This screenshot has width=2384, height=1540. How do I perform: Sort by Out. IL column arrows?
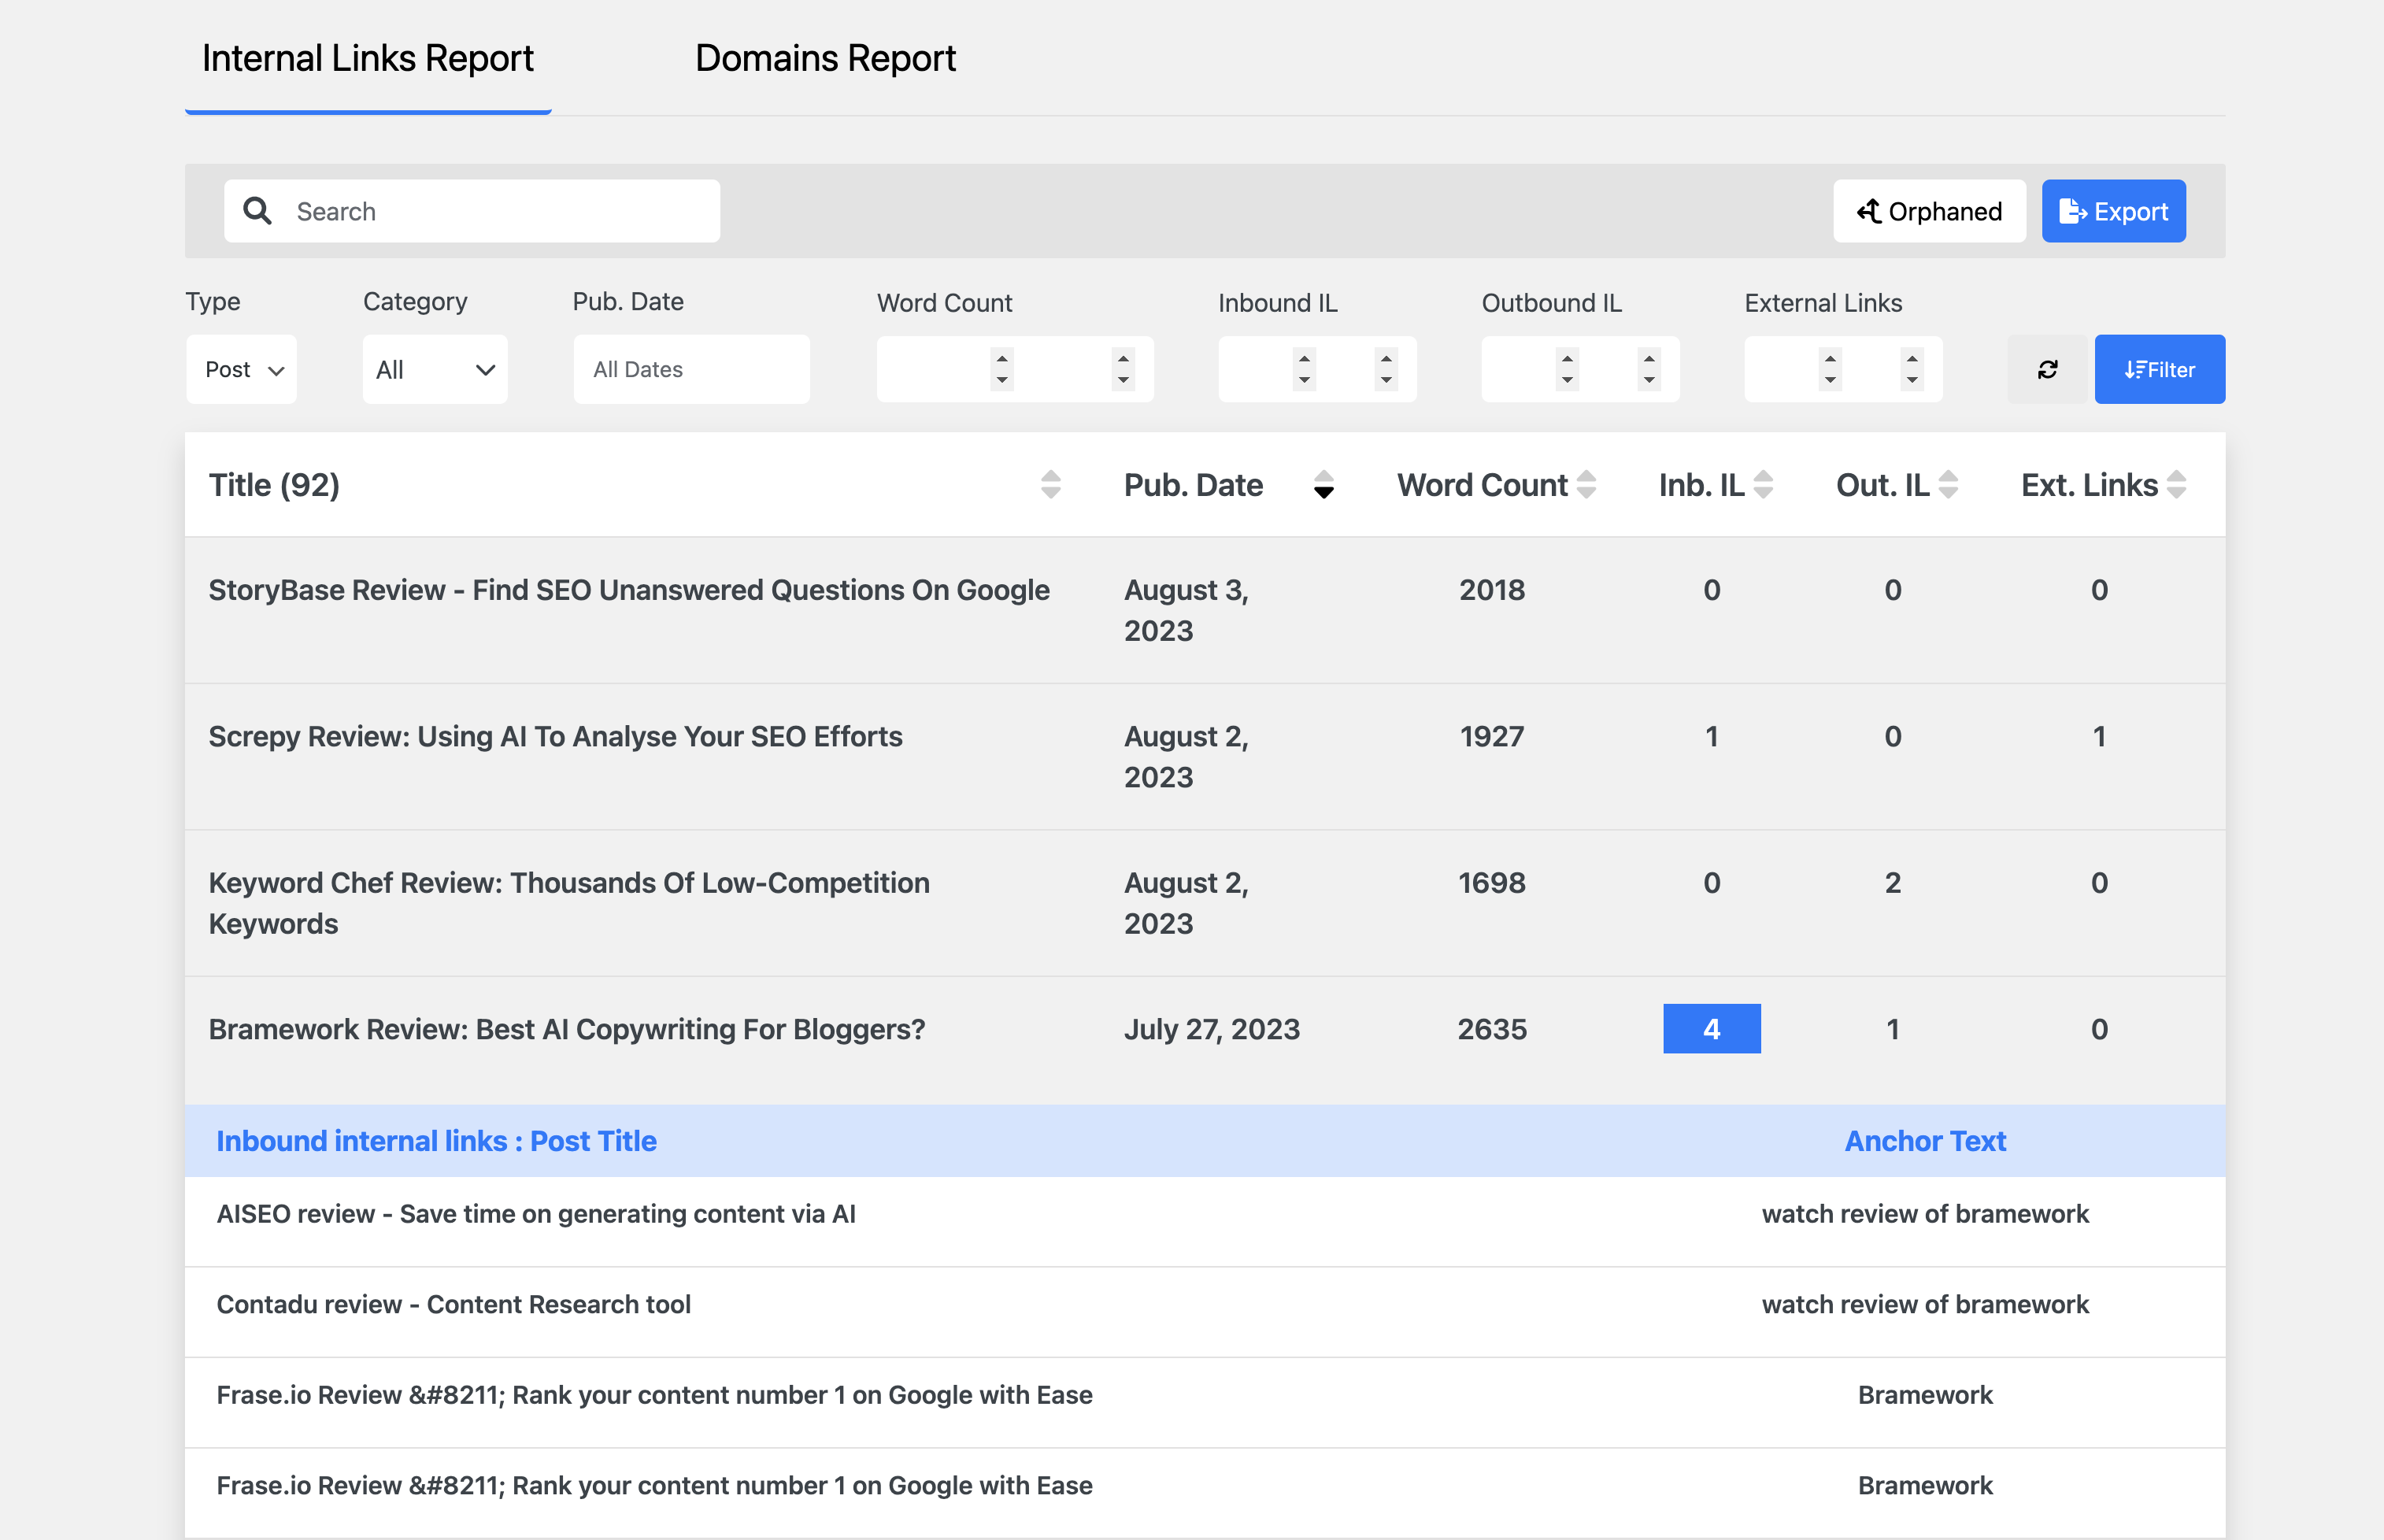(x=1947, y=485)
